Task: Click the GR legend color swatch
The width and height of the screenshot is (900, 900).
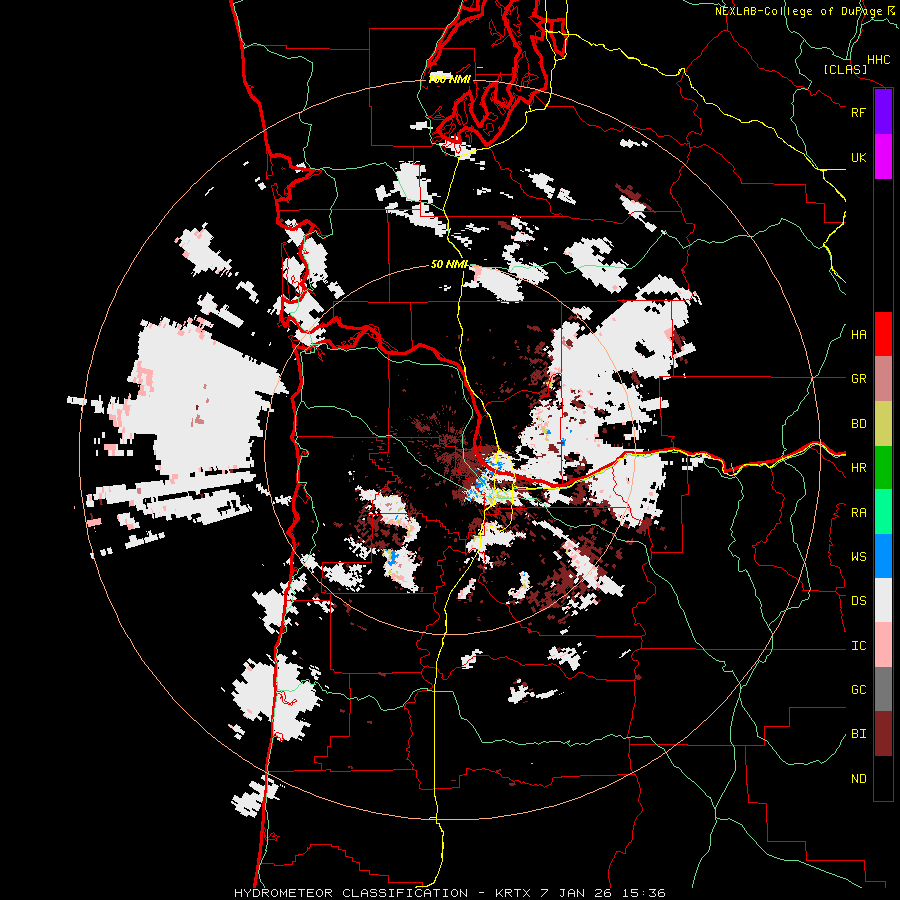Action: click(x=883, y=379)
